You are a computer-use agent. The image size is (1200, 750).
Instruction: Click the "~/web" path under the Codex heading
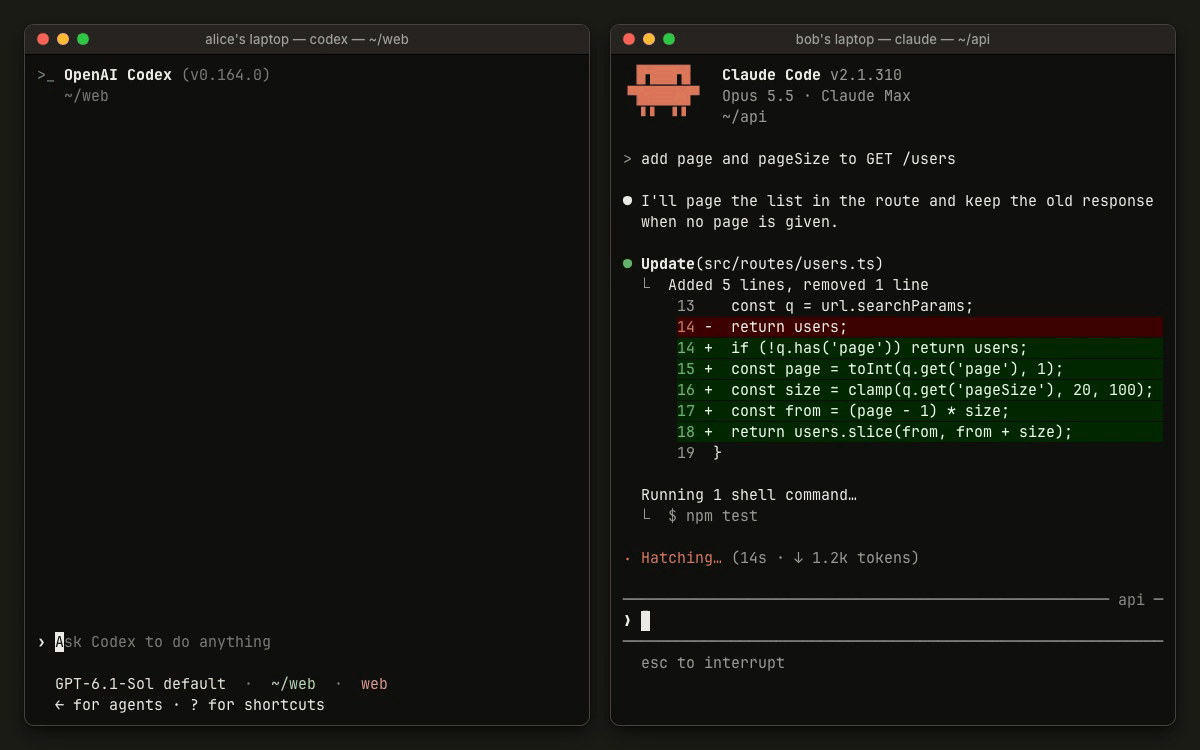pyautogui.click(x=86, y=96)
